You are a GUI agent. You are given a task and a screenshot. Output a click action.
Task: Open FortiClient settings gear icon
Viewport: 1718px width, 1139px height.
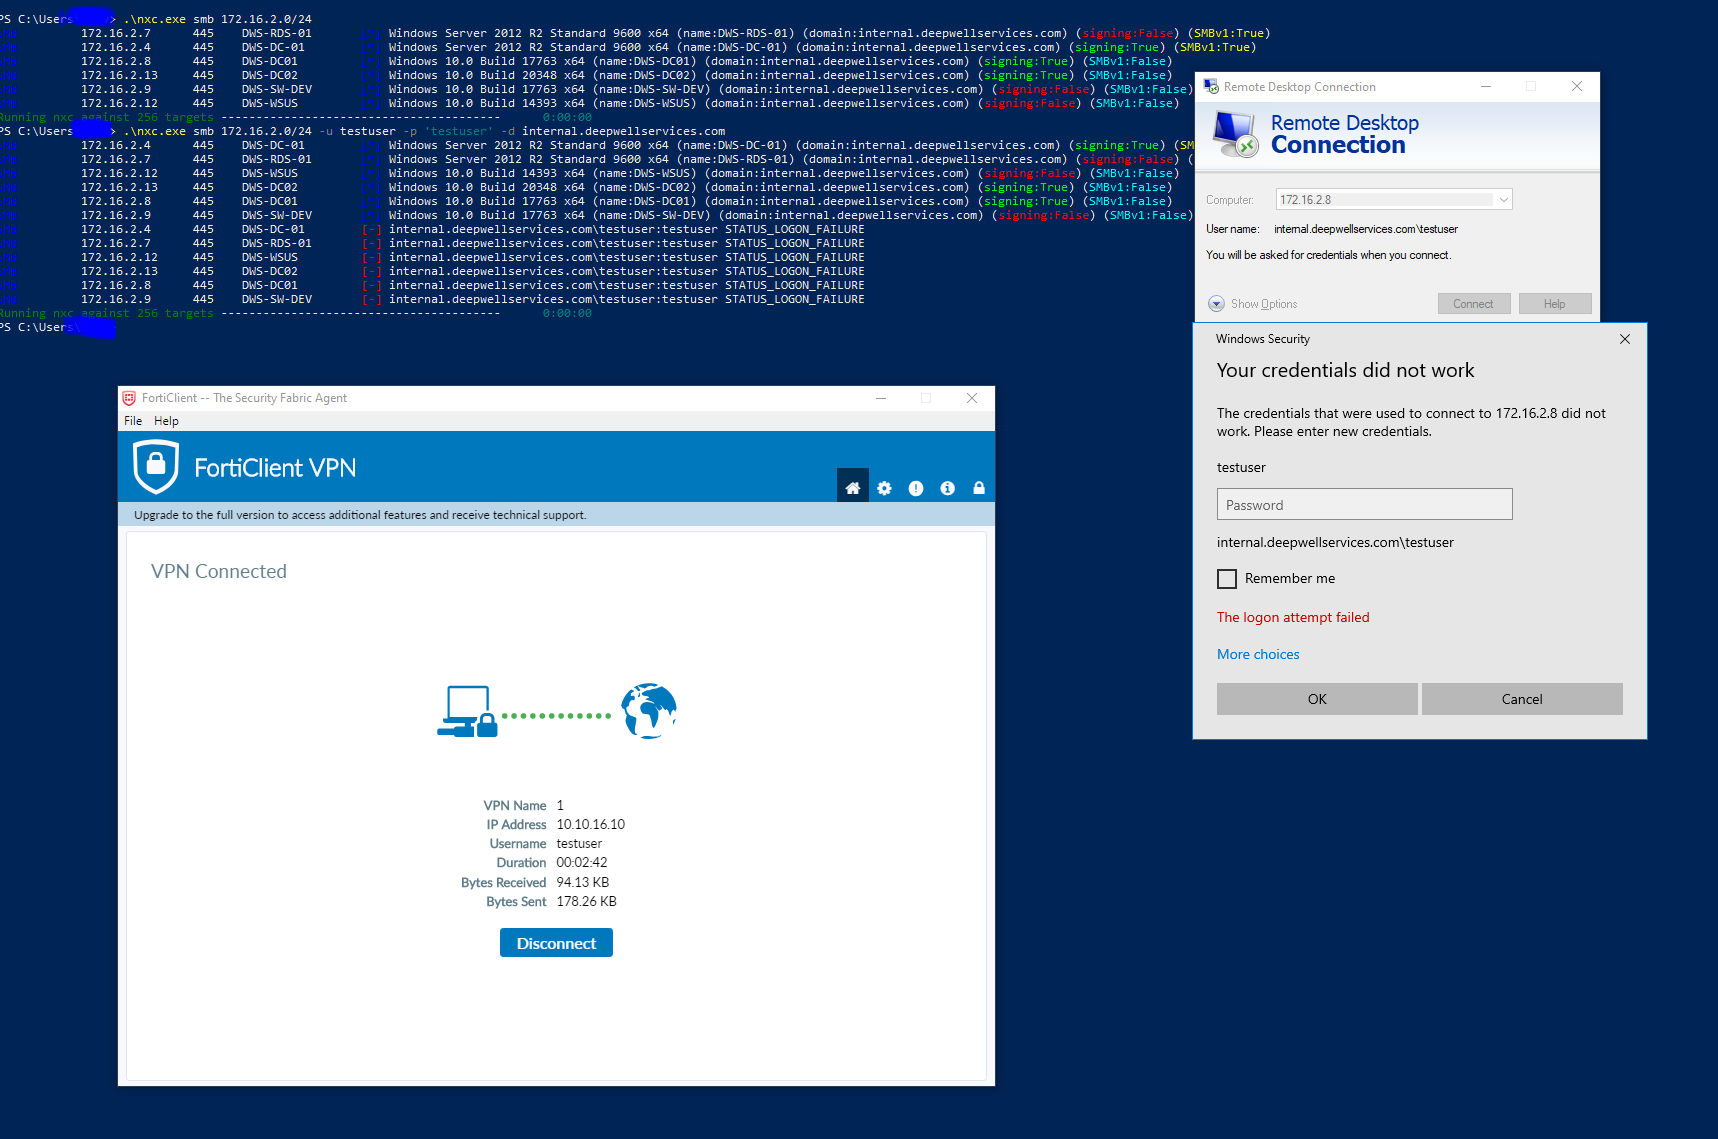pyautogui.click(x=884, y=488)
